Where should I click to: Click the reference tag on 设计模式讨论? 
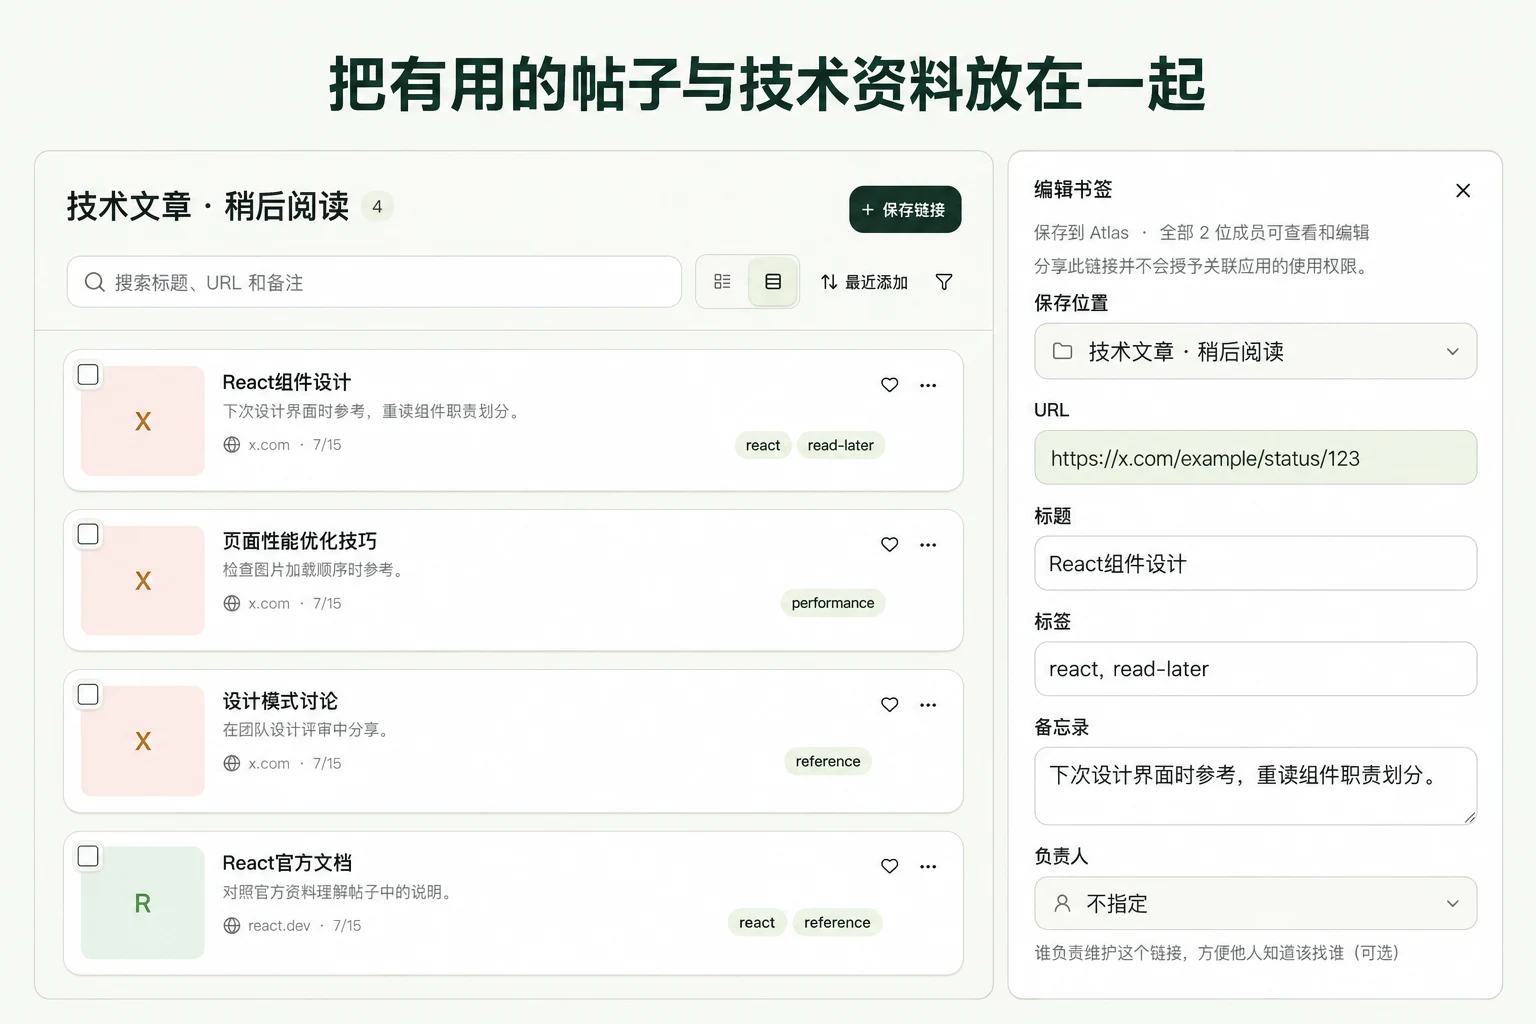pyautogui.click(x=828, y=761)
